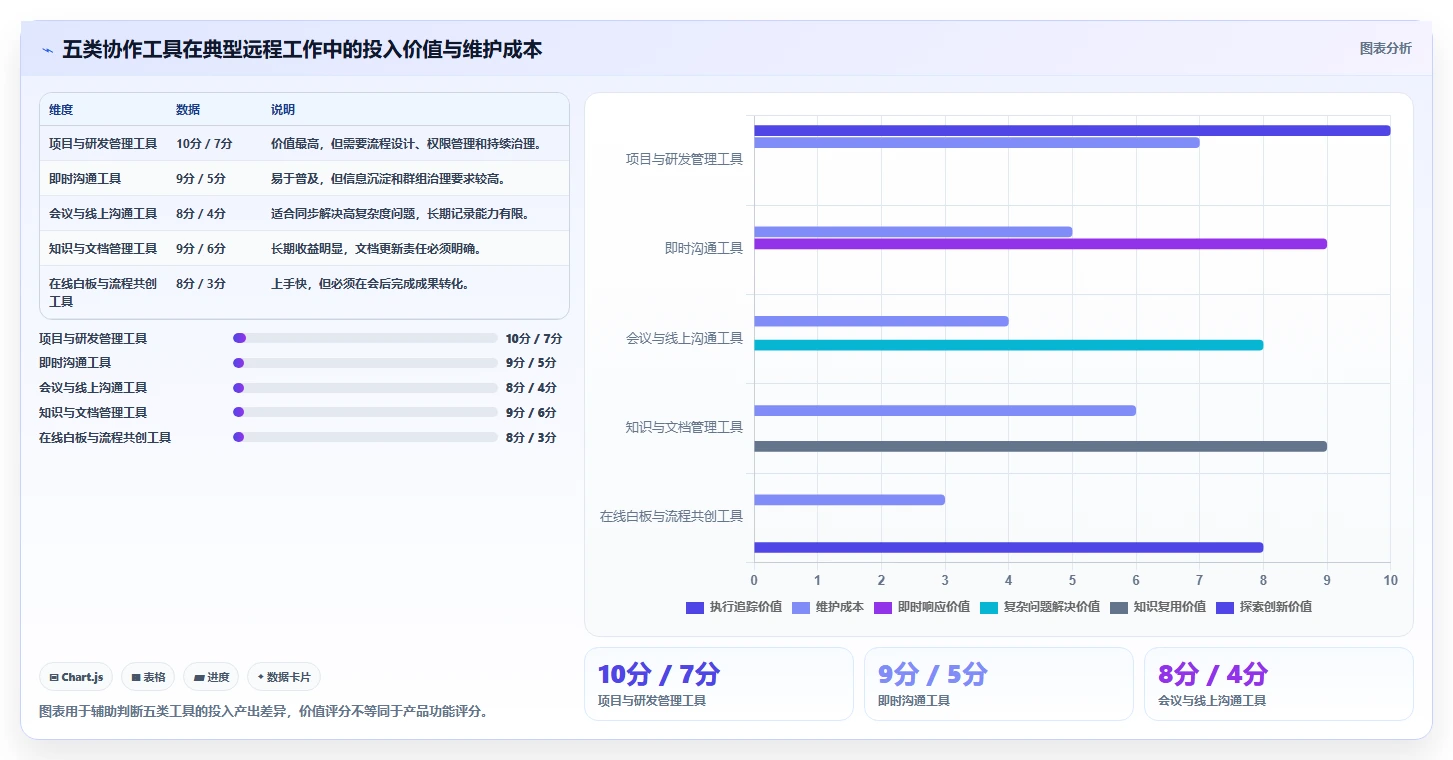The width and height of the screenshot is (1453, 760).
Task: Click the progress bar for 即时沟通工具
Action: tap(365, 363)
